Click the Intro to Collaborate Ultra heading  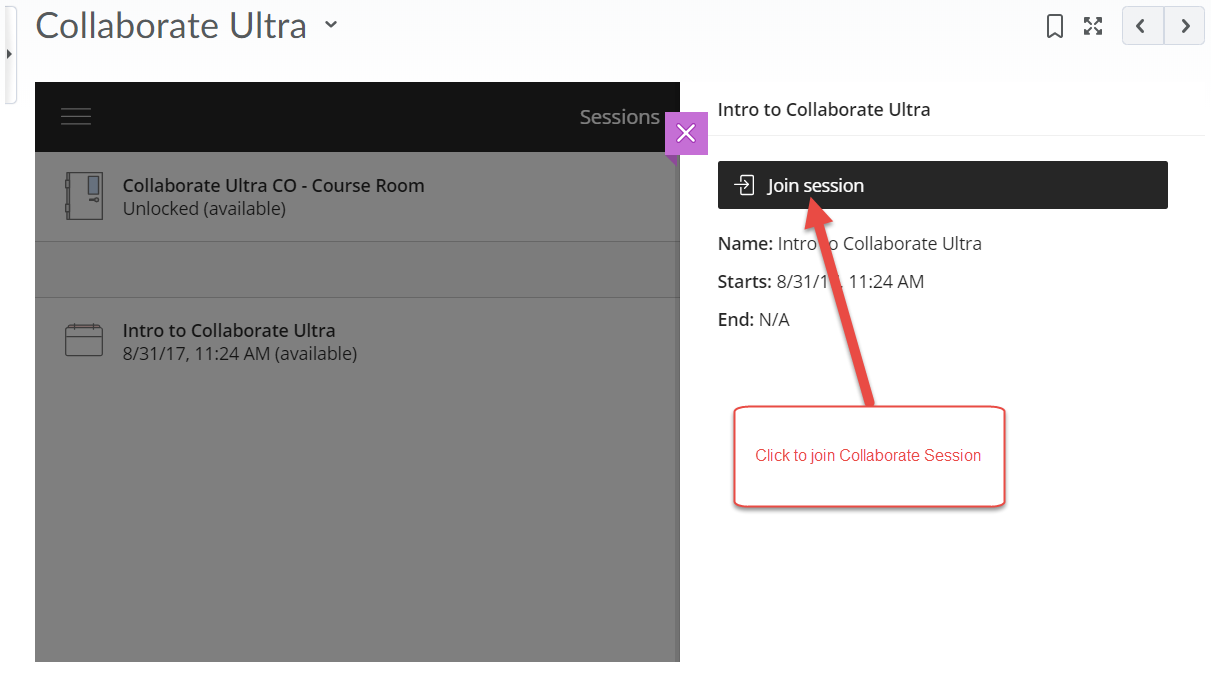pyautogui.click(x=824, y=109)
